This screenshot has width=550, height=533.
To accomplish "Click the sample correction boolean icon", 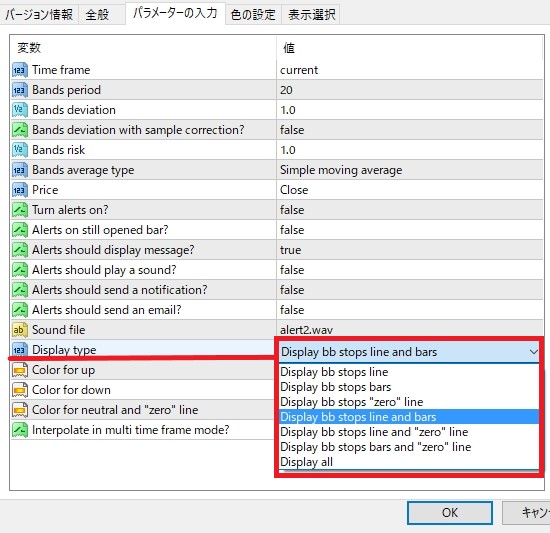I will [20, 130].
